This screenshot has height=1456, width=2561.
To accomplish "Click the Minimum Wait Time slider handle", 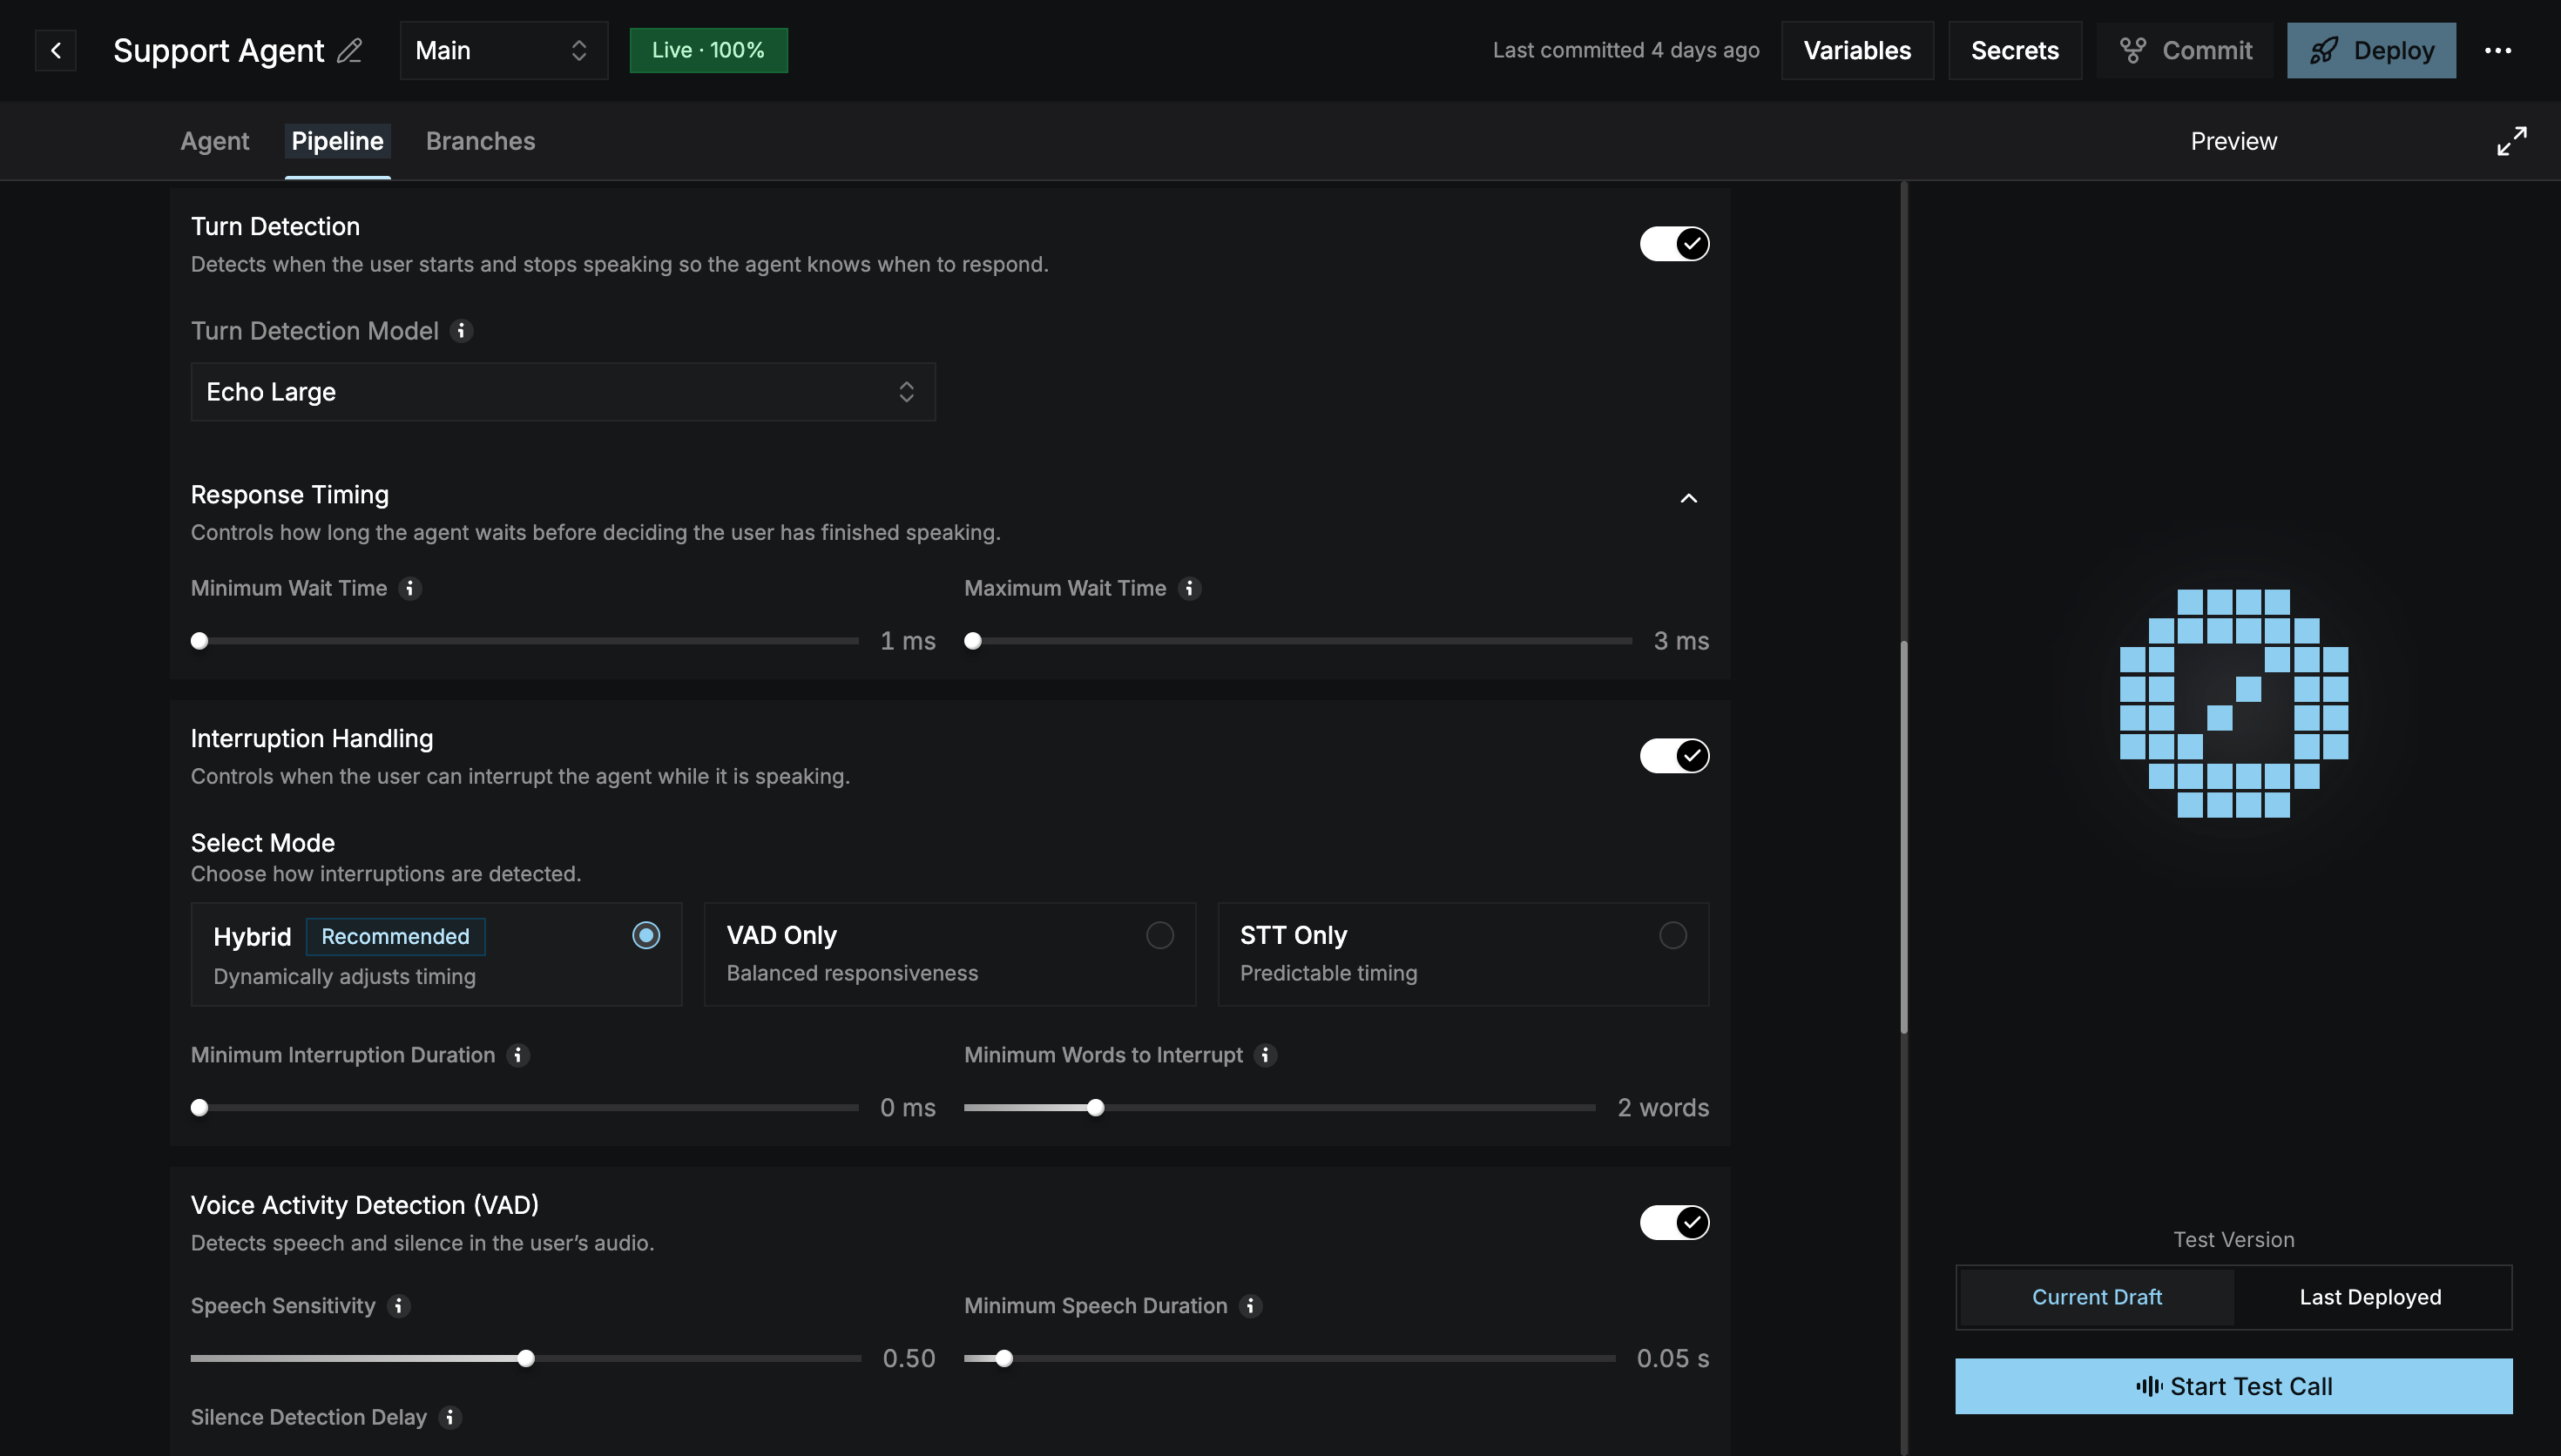I will tap(199, 641).
